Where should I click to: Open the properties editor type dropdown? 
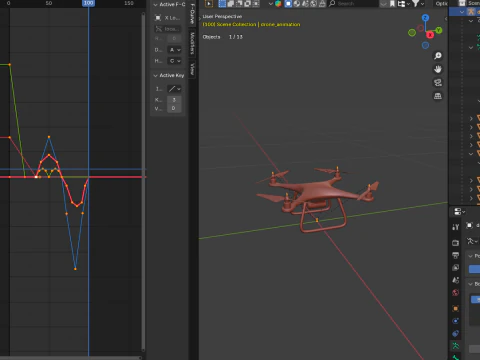460,212
